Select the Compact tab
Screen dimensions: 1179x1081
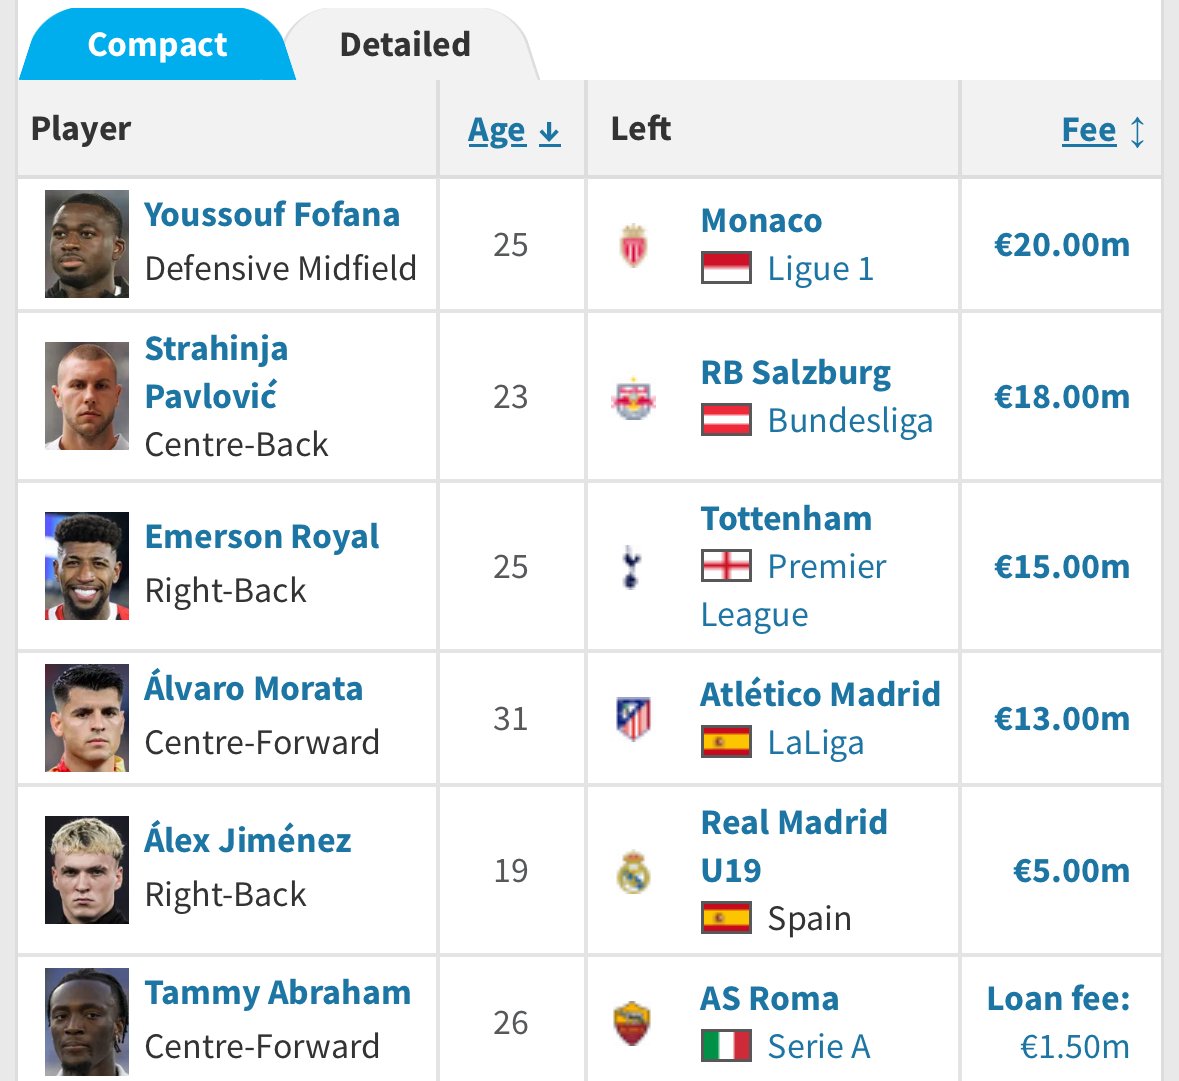coord(157,44)
